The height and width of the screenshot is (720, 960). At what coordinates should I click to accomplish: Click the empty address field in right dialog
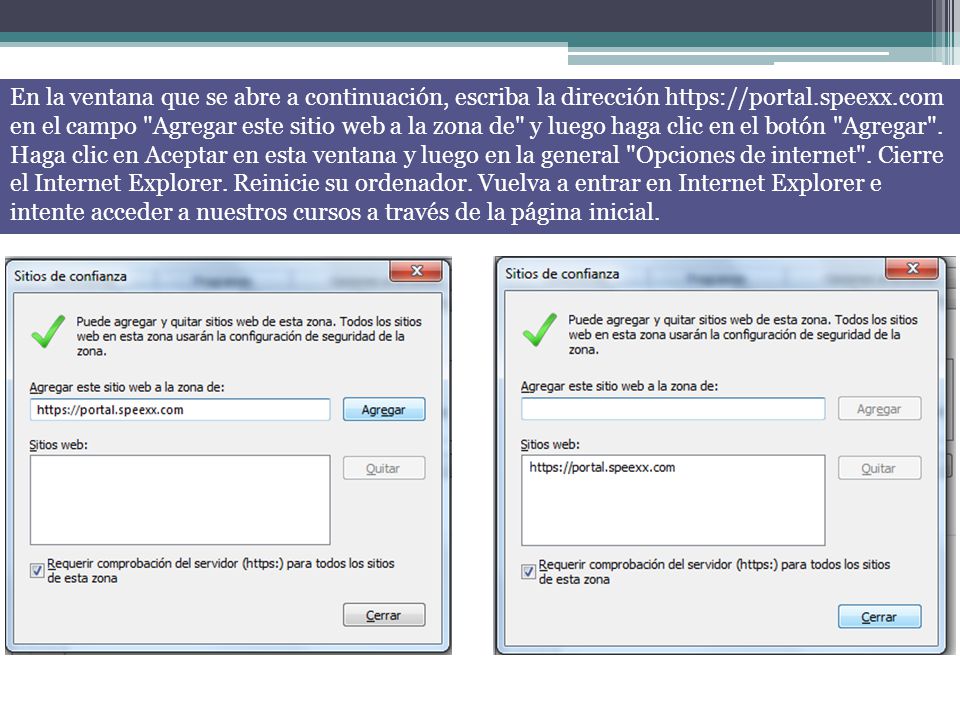[x=673, y=409]
